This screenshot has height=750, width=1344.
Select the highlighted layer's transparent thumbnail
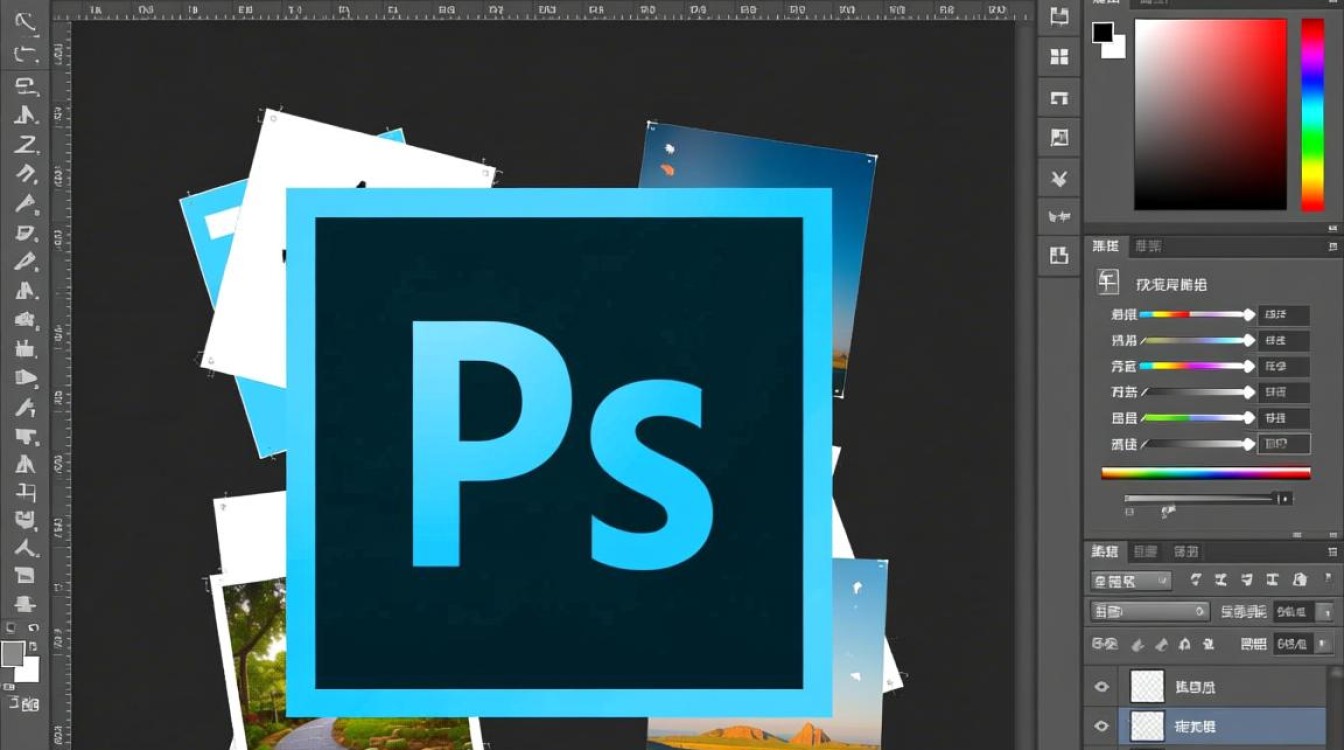1147,726
